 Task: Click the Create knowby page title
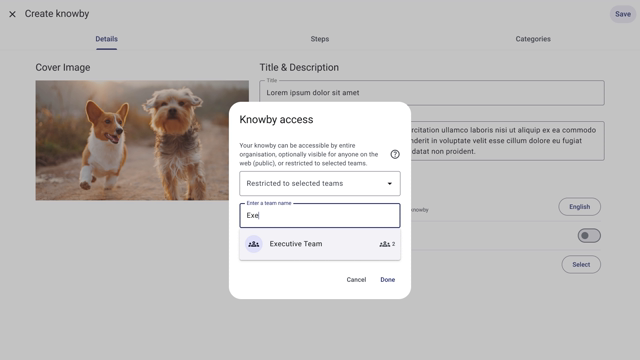57,14
